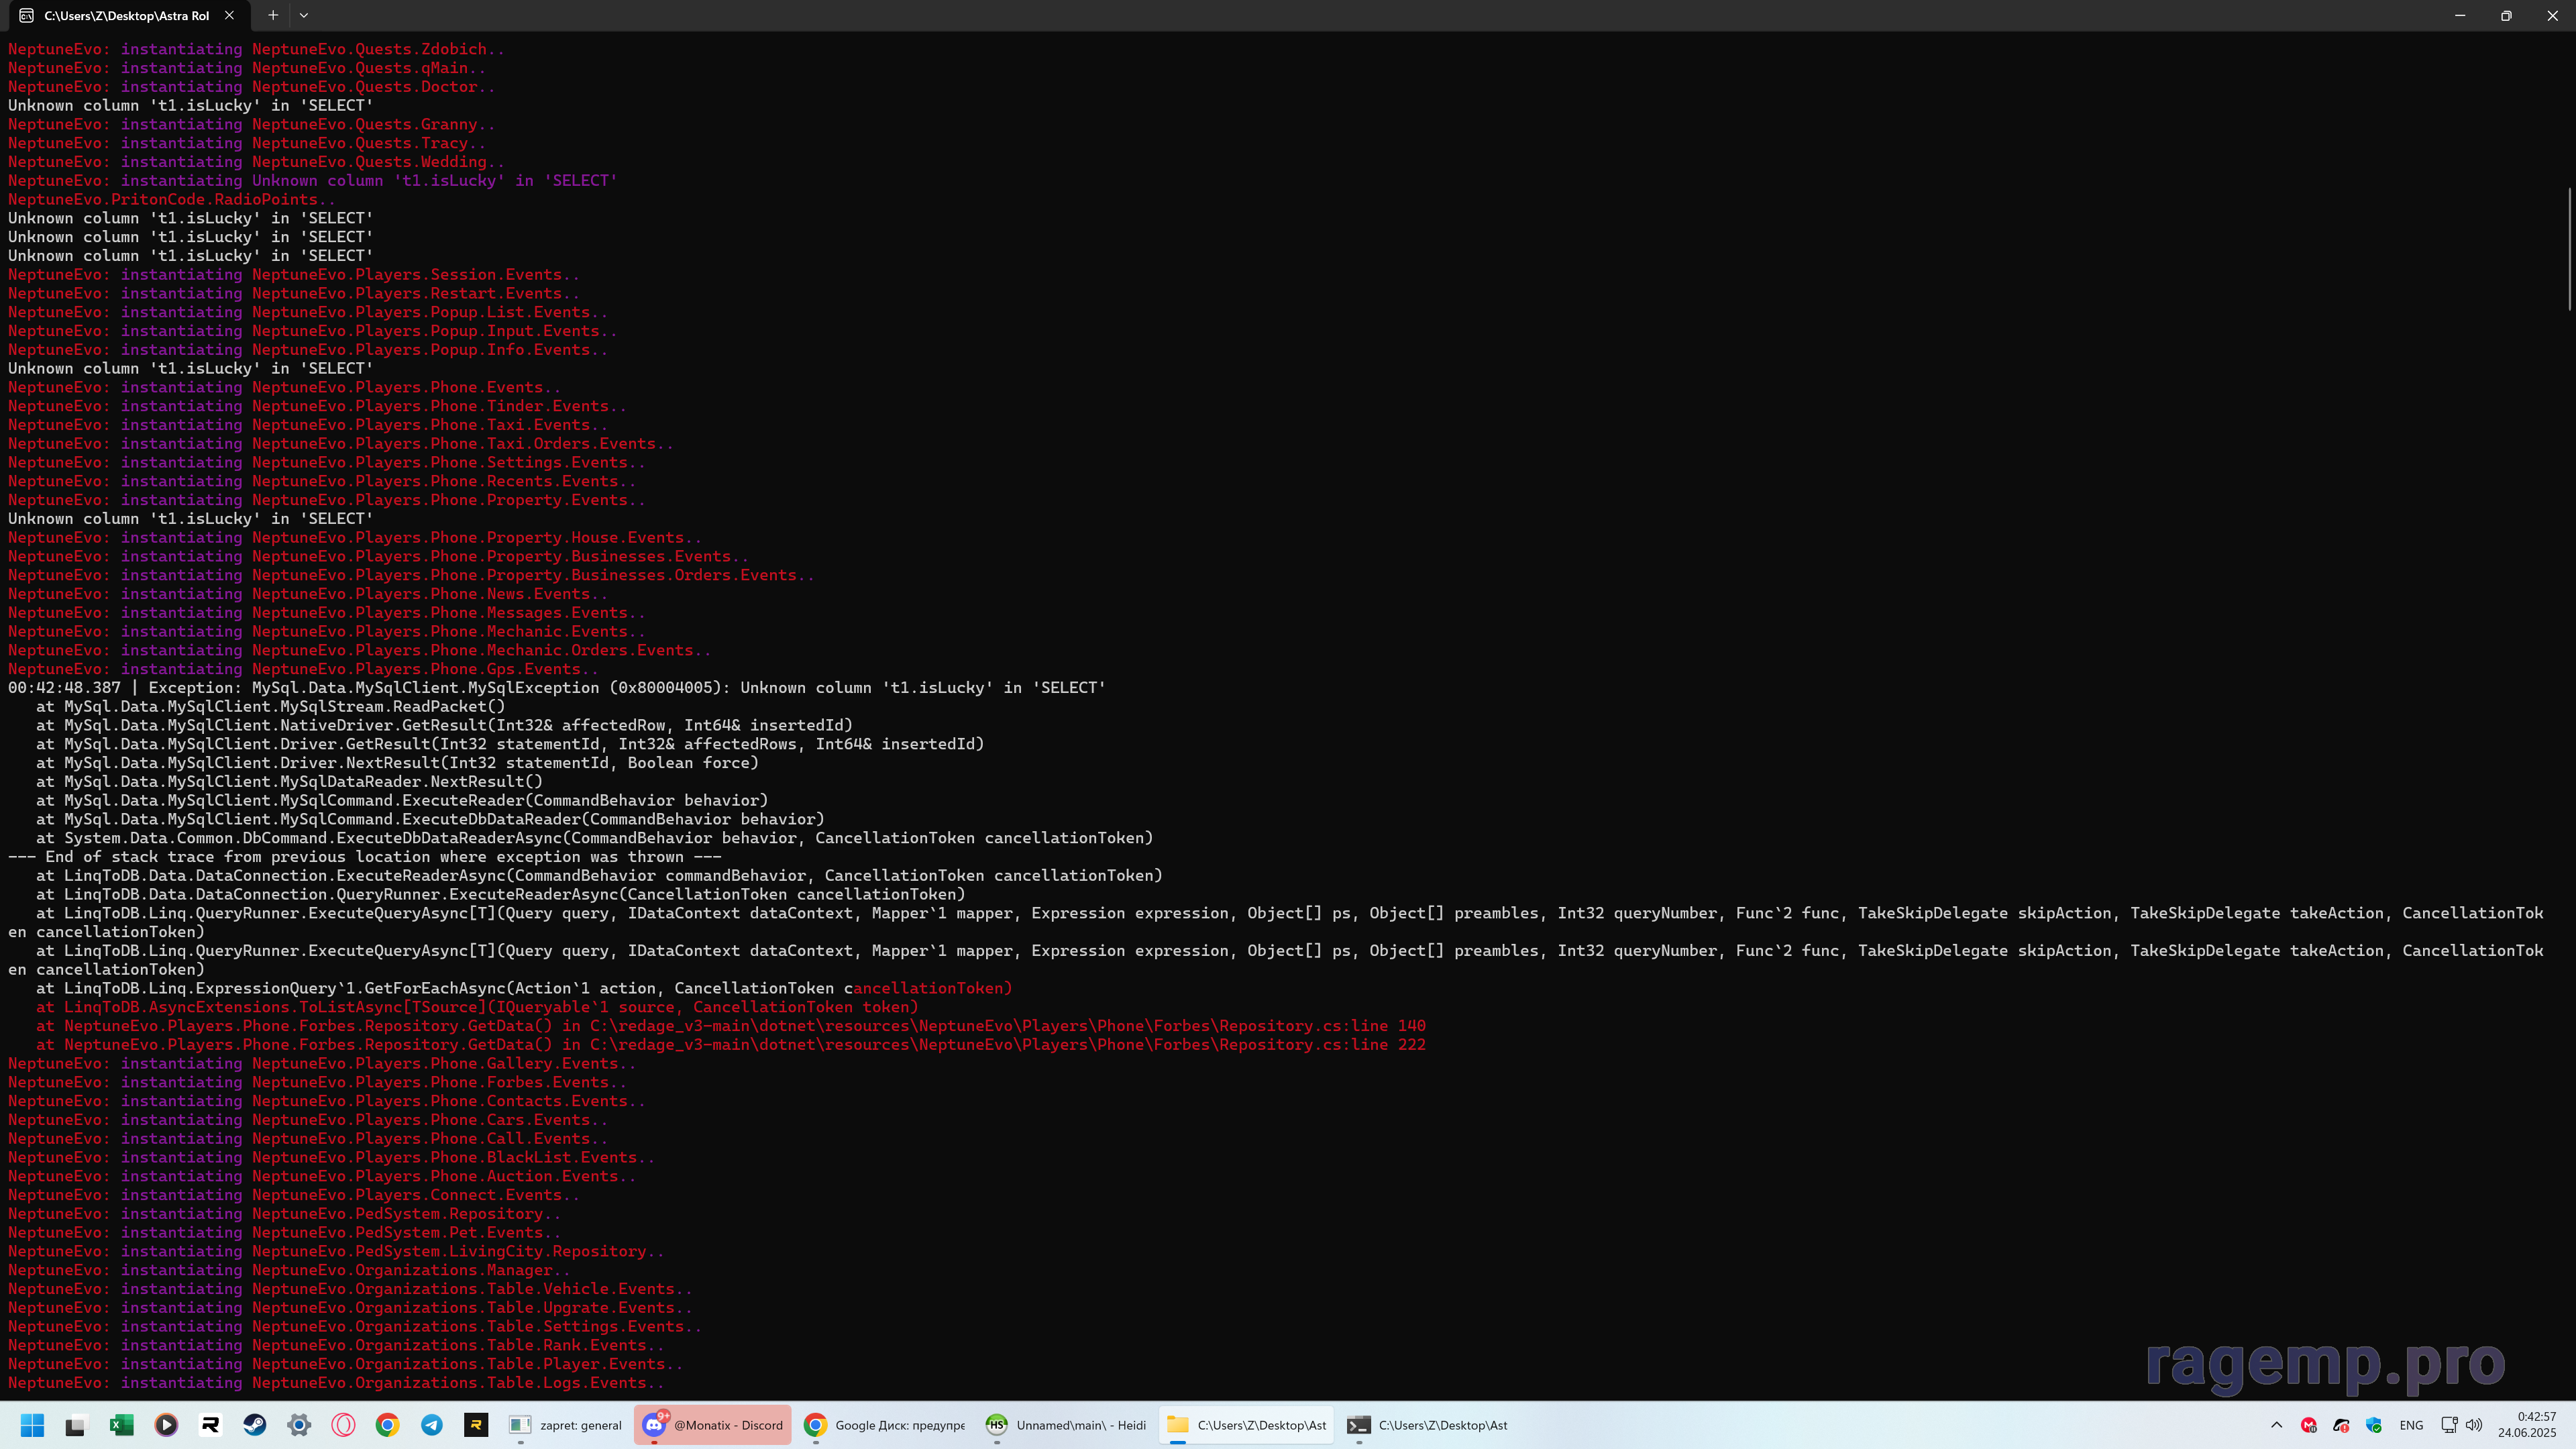Show hidden system tray icons
Viewport: 2576px width, 1449px height.
point(2277,1425)
